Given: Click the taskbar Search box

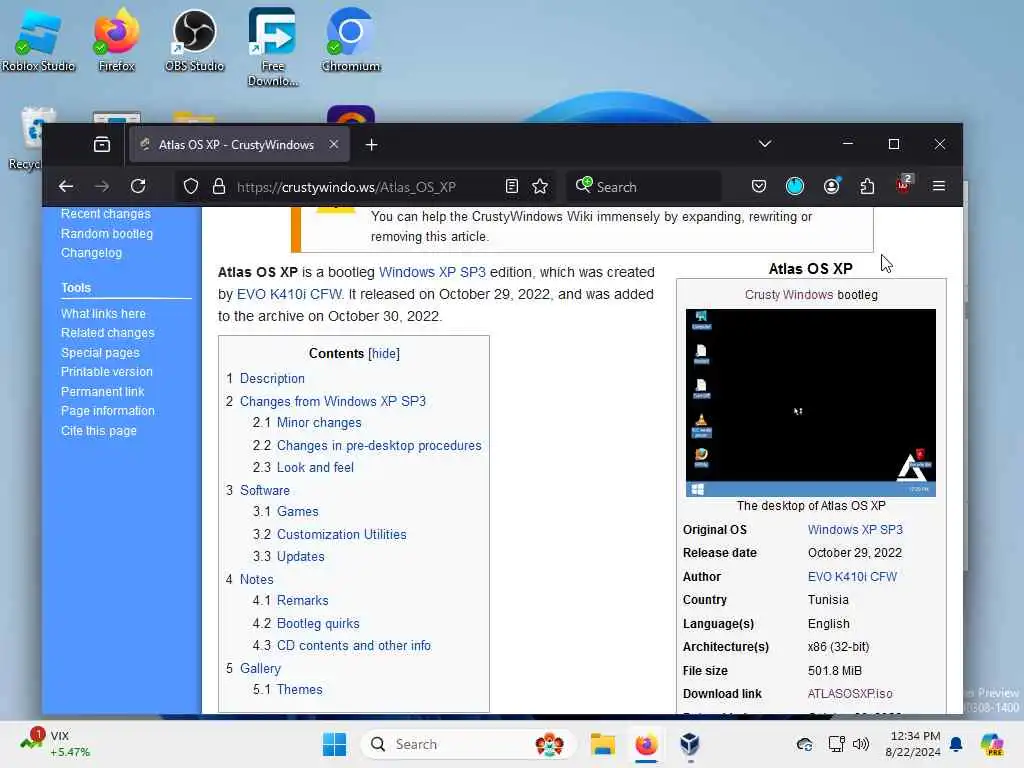Looking at the screenshot, I should coord(468,744).
